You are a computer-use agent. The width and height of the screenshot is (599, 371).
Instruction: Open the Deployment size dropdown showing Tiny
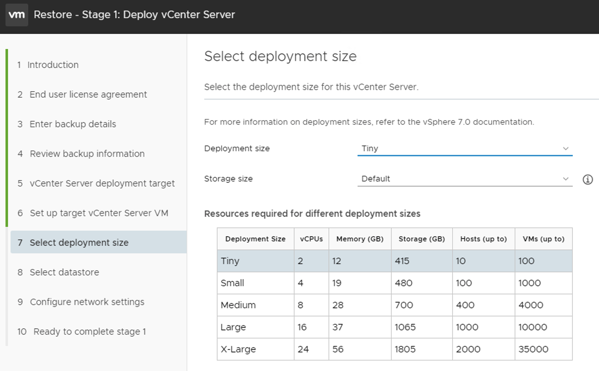(x=465, y=149)
